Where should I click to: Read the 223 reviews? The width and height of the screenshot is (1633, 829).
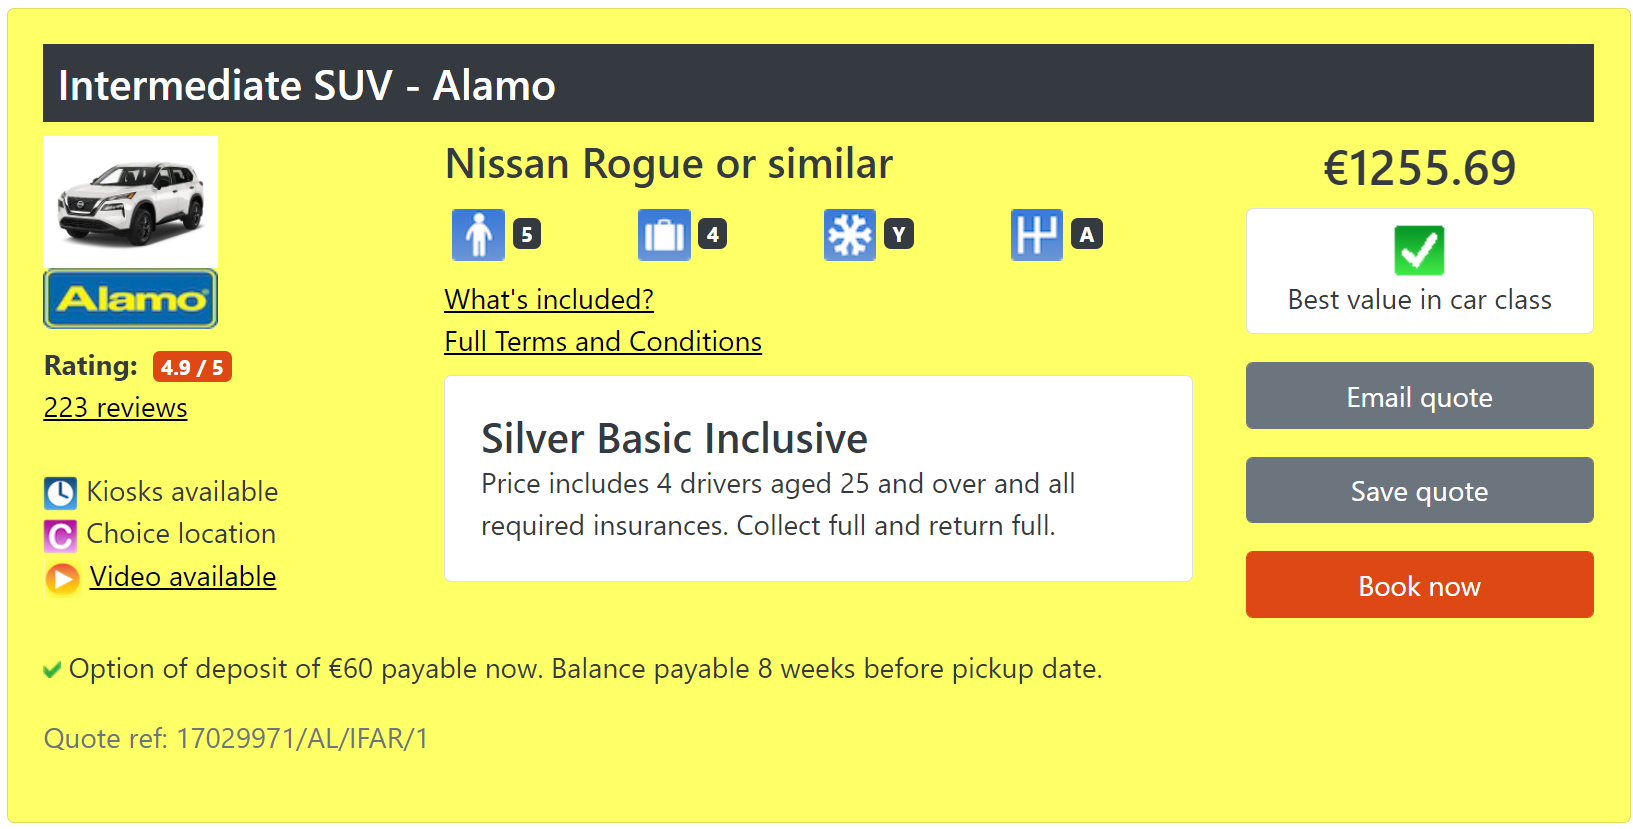coord(115,408)
